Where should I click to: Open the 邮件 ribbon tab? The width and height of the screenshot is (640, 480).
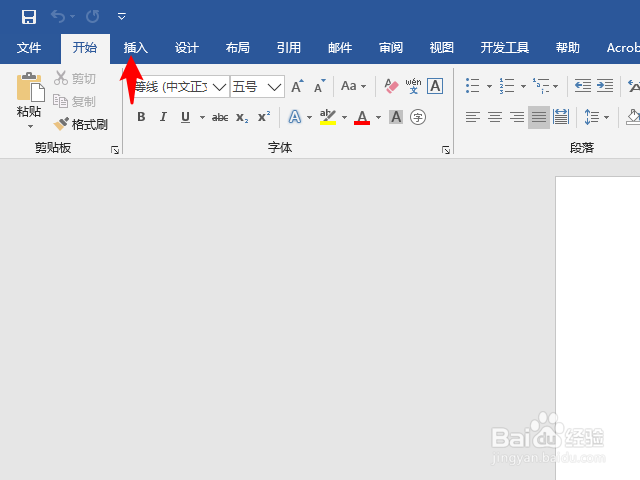click(340, 48)
